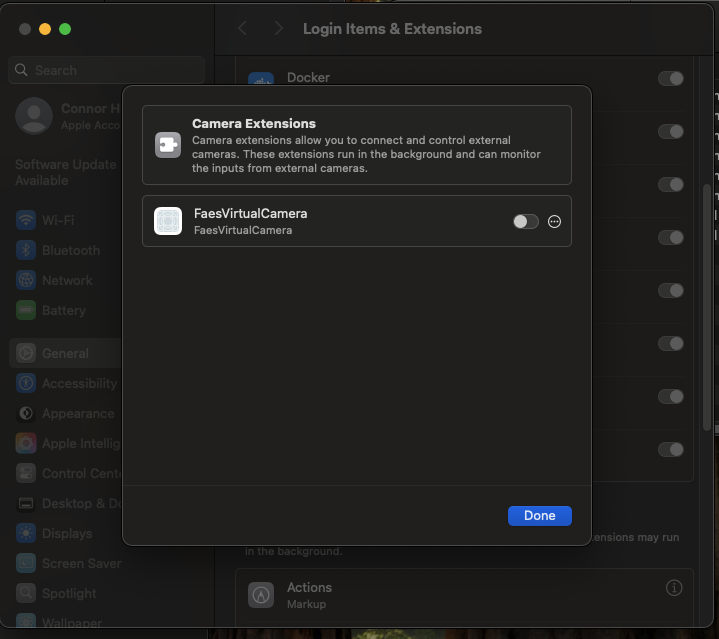Enable the FaesVirtualCamera extension toggle
Image resolution: width=719 pixels, height=639 pixels.
click(x=525, y=222)
